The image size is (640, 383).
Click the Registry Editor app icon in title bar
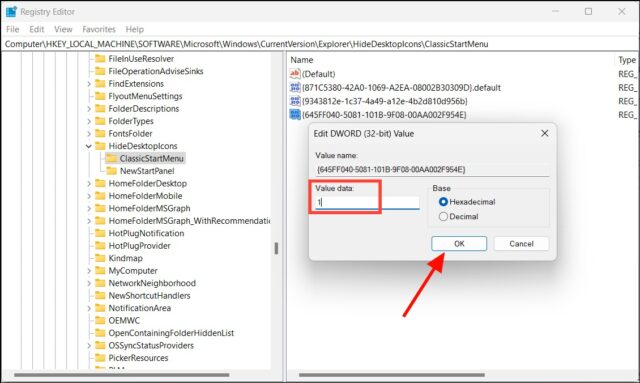11,11
